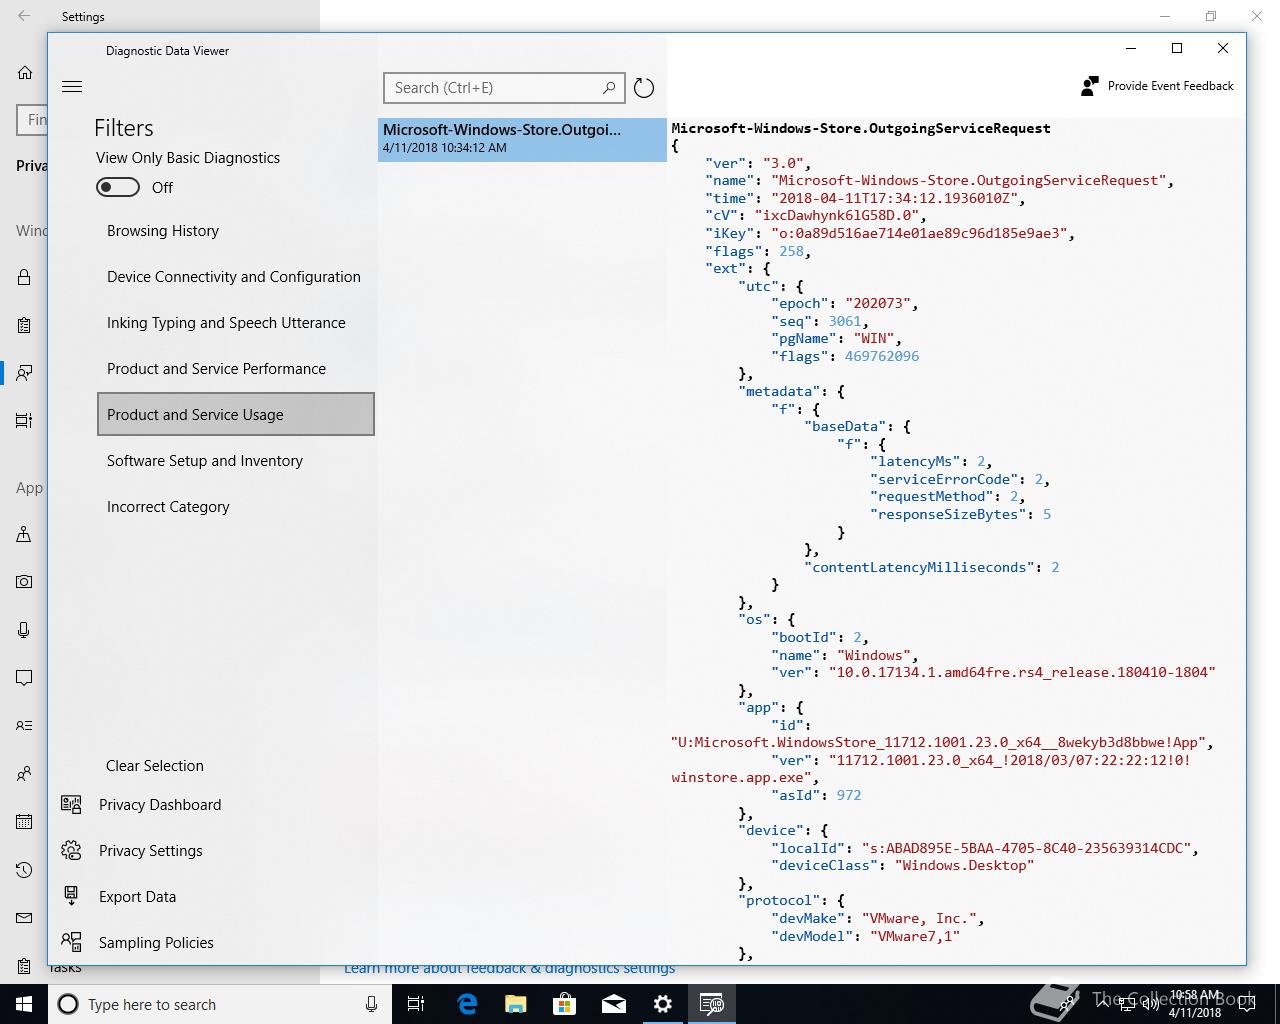The image size is (1280, 1024).
Task: Click the taskbar clock showing 4/11/2018
Action: pyautogui.click(x=1195, y=1004)
